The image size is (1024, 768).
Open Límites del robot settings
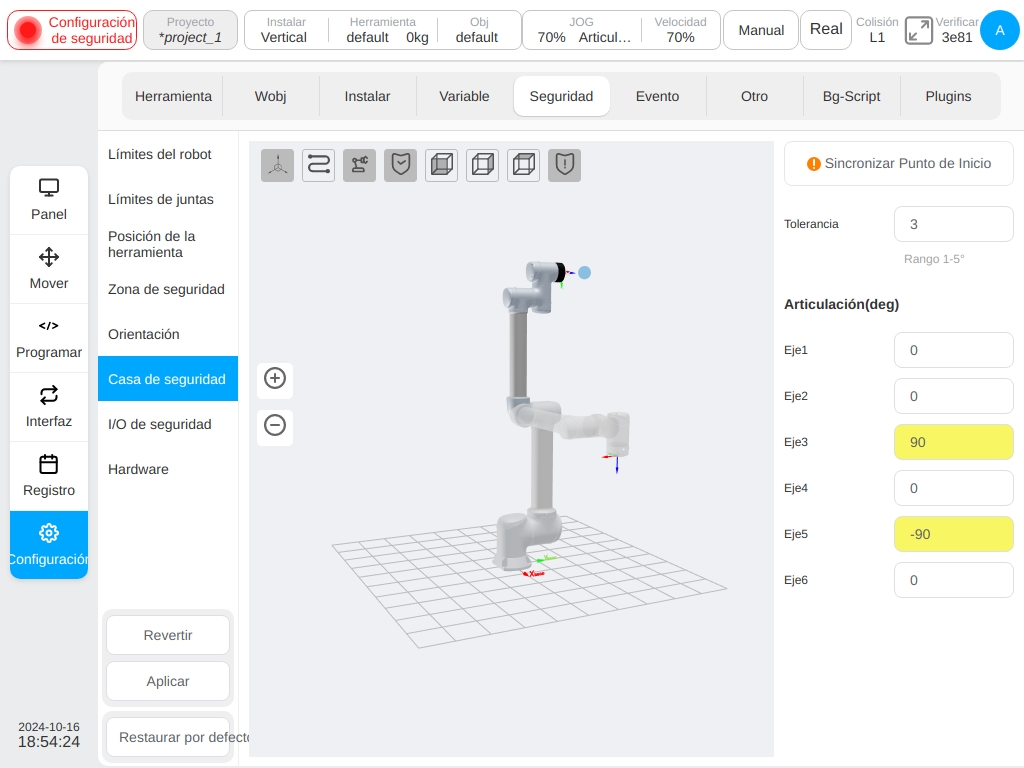point(168,154)
